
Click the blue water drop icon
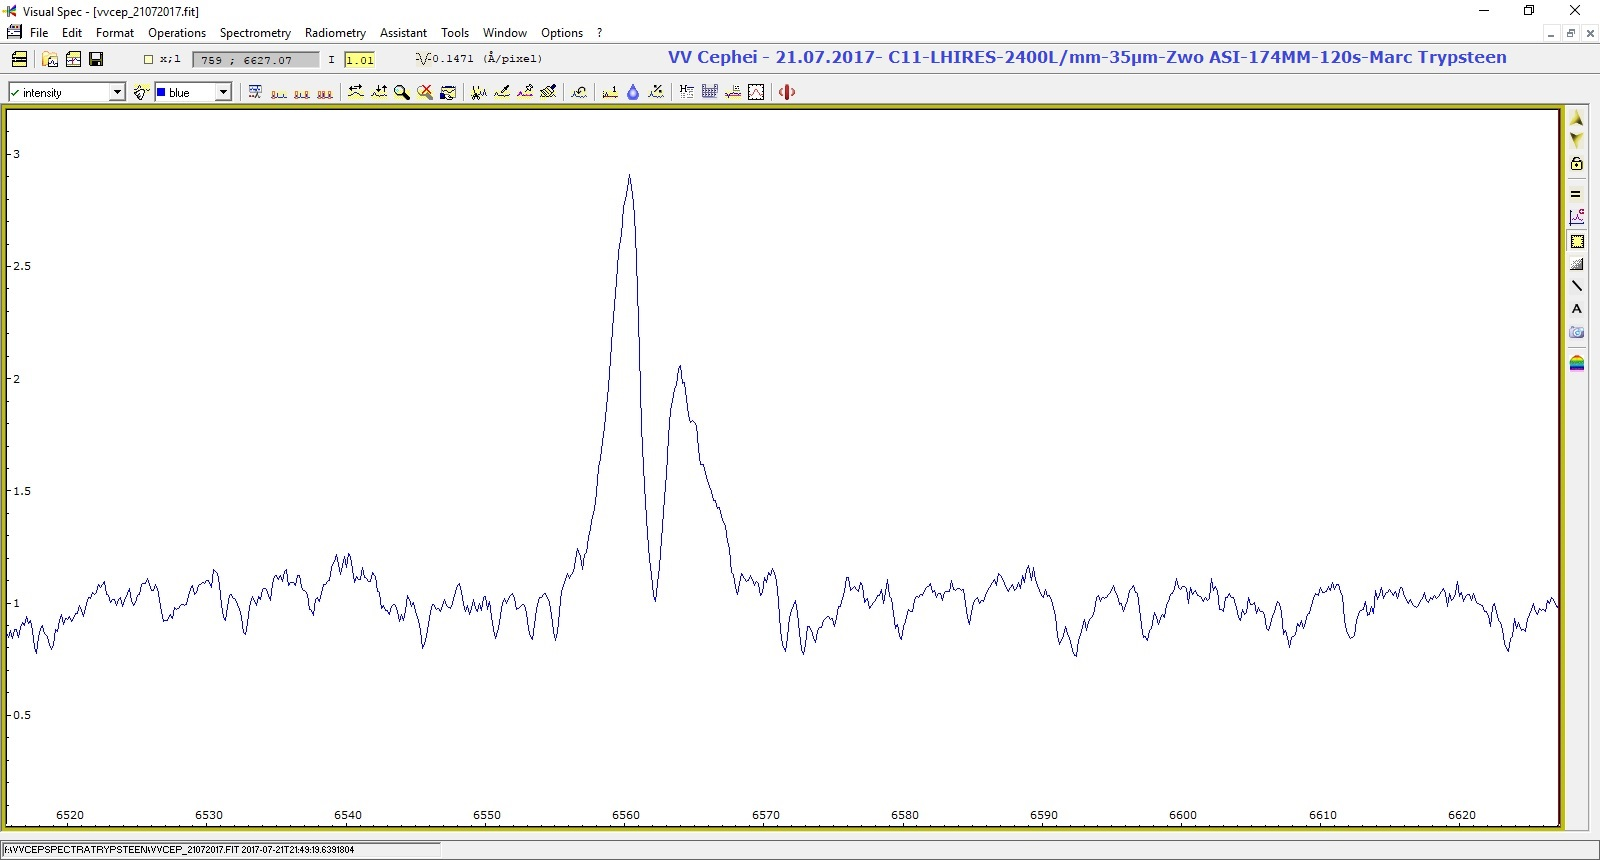[x=633, y=92]
